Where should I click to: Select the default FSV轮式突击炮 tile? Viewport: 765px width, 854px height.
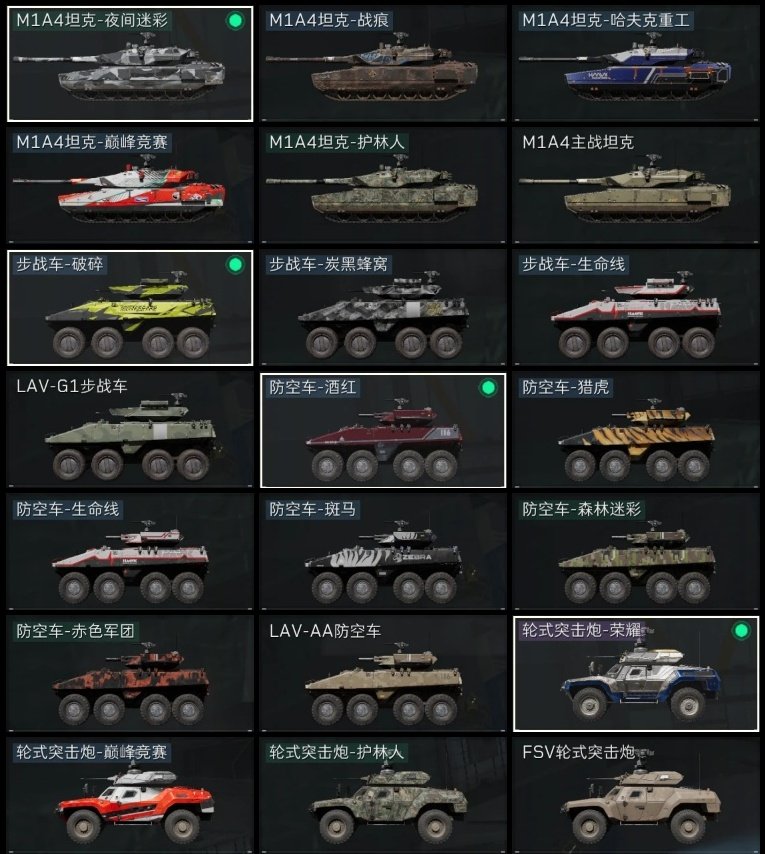click(635, 796)
